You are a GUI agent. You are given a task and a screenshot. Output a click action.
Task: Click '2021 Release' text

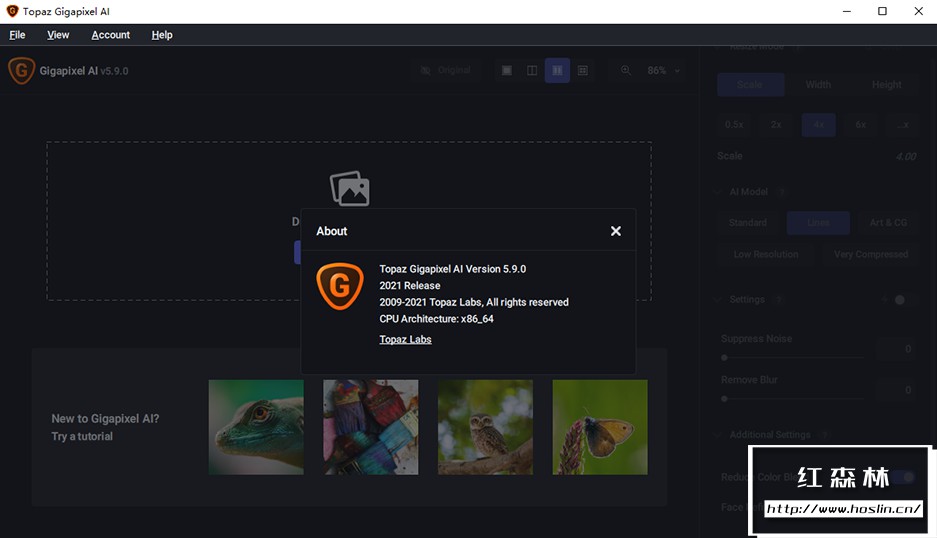pyautogui.click(x=409, y=286)
